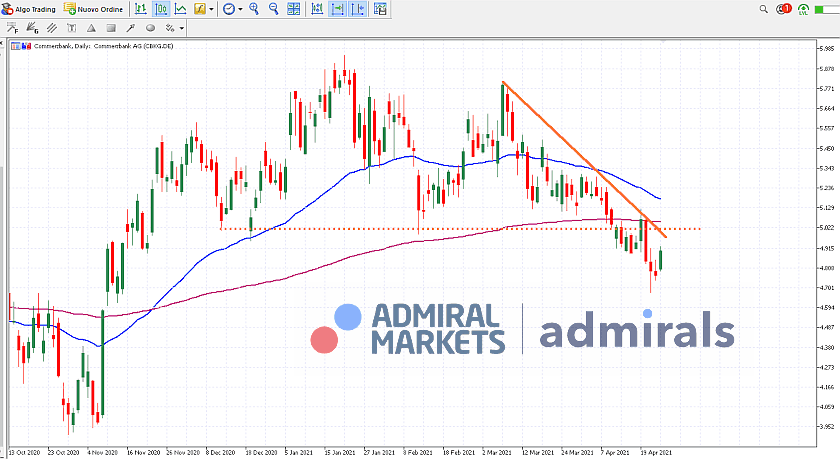Click the green connection status bar

point(827,9)
